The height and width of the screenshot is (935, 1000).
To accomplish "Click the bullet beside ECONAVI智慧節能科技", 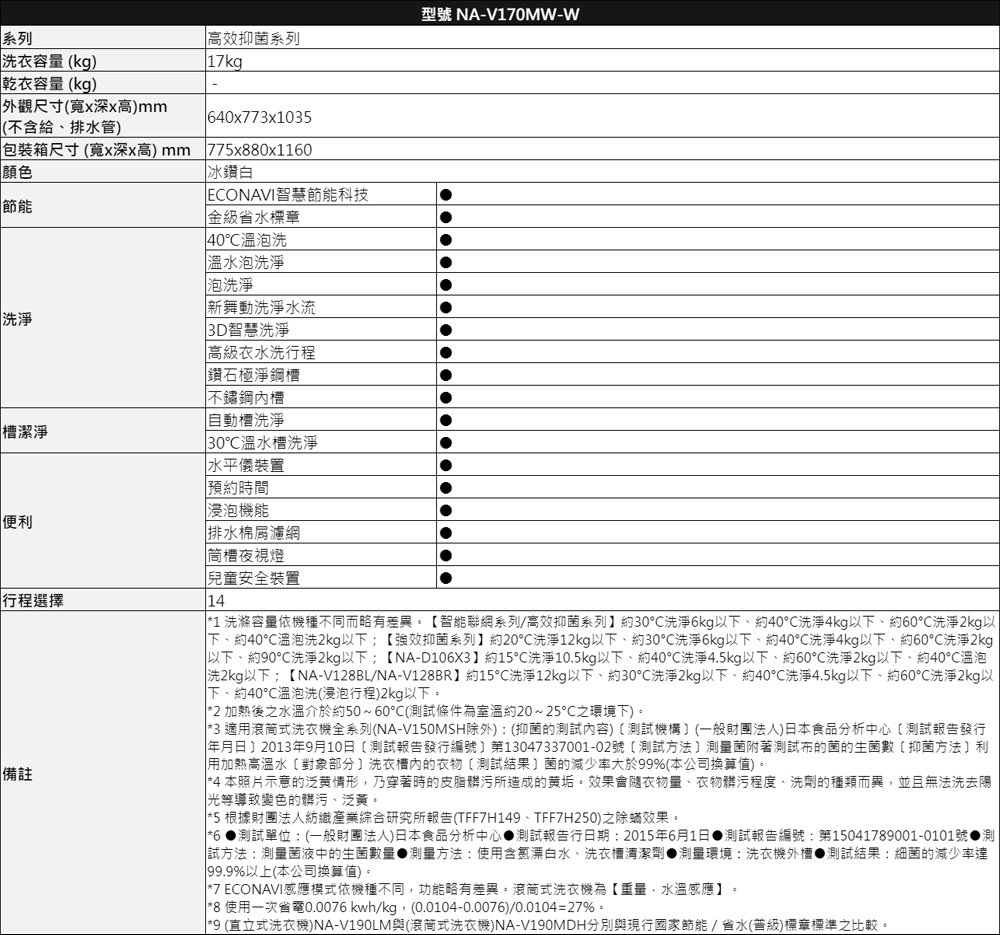I will (x=445, y=194).
